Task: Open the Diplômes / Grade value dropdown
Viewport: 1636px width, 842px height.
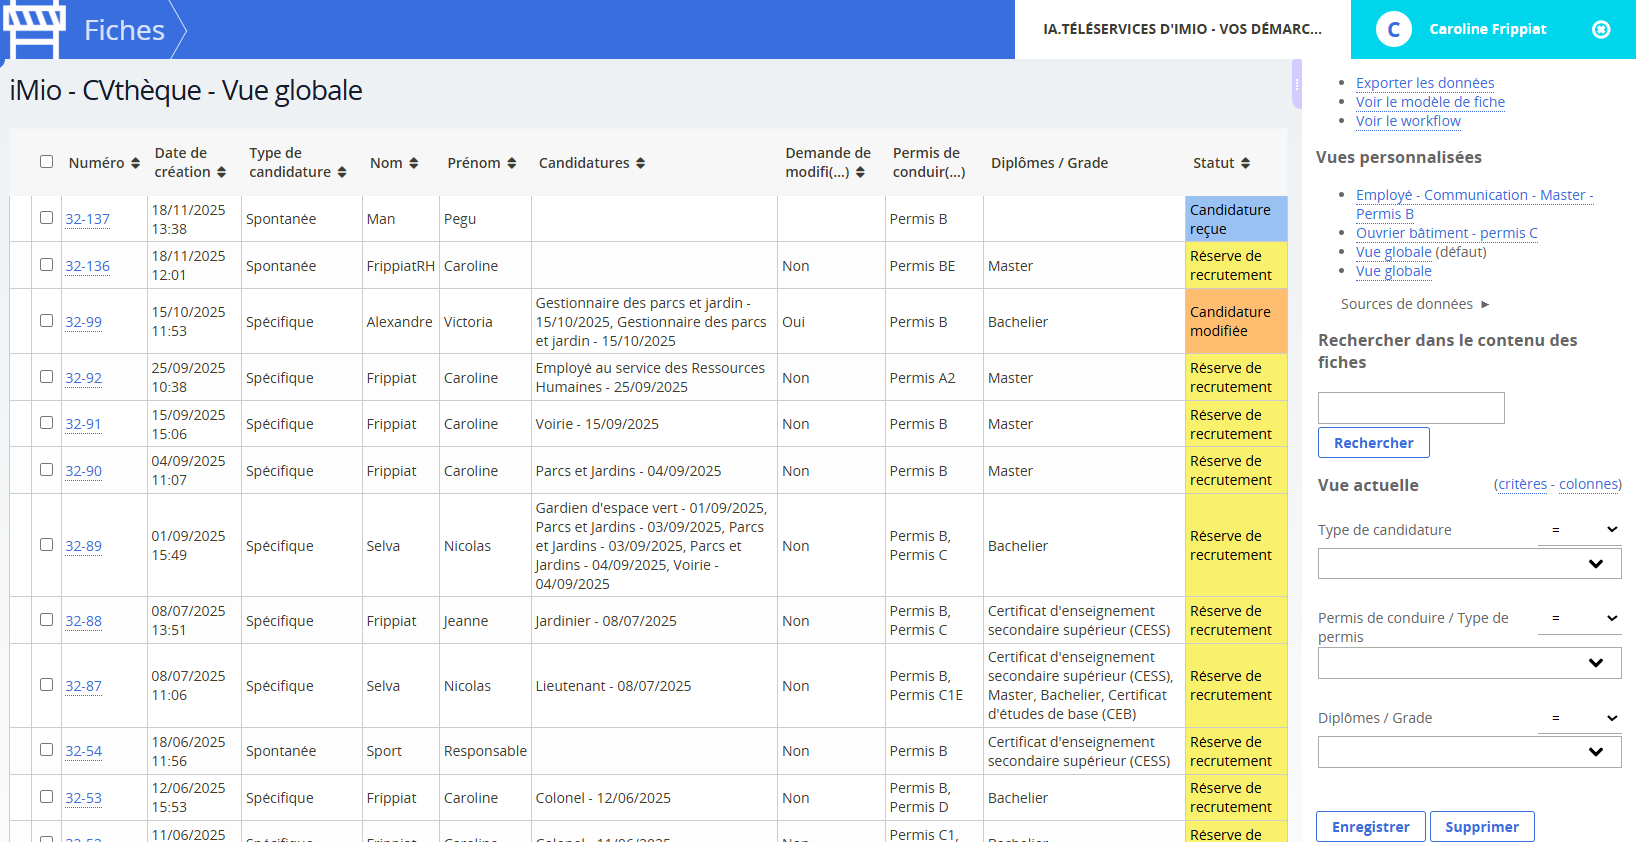Action: [1469, 752]
